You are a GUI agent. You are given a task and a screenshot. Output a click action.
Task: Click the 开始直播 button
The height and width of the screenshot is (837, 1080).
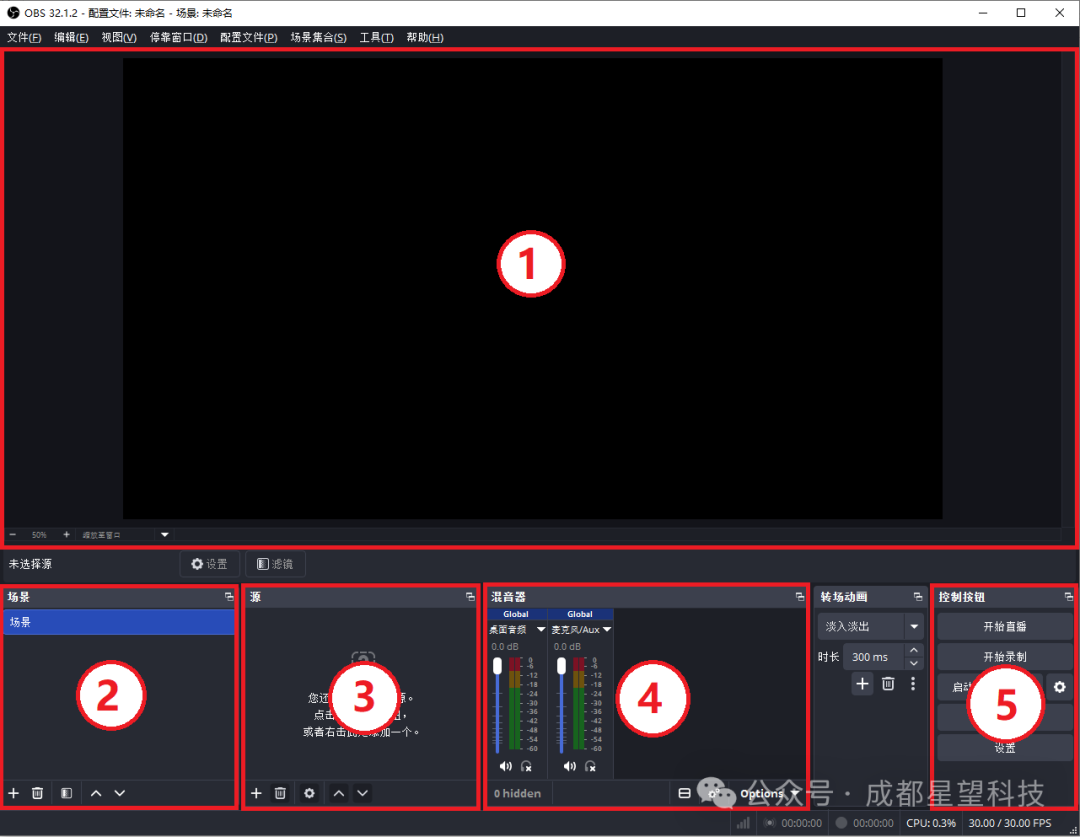click(1004, 626)
